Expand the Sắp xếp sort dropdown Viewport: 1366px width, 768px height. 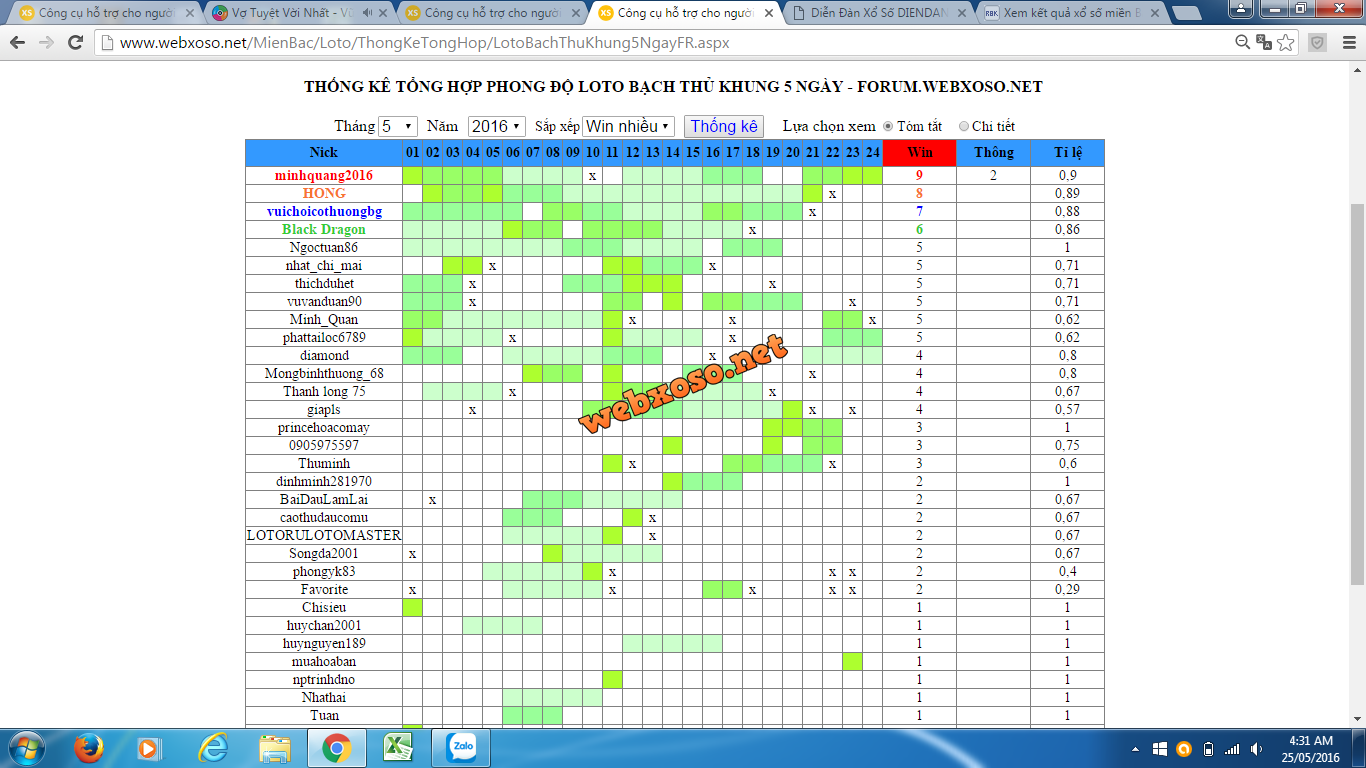click(628, 127)
